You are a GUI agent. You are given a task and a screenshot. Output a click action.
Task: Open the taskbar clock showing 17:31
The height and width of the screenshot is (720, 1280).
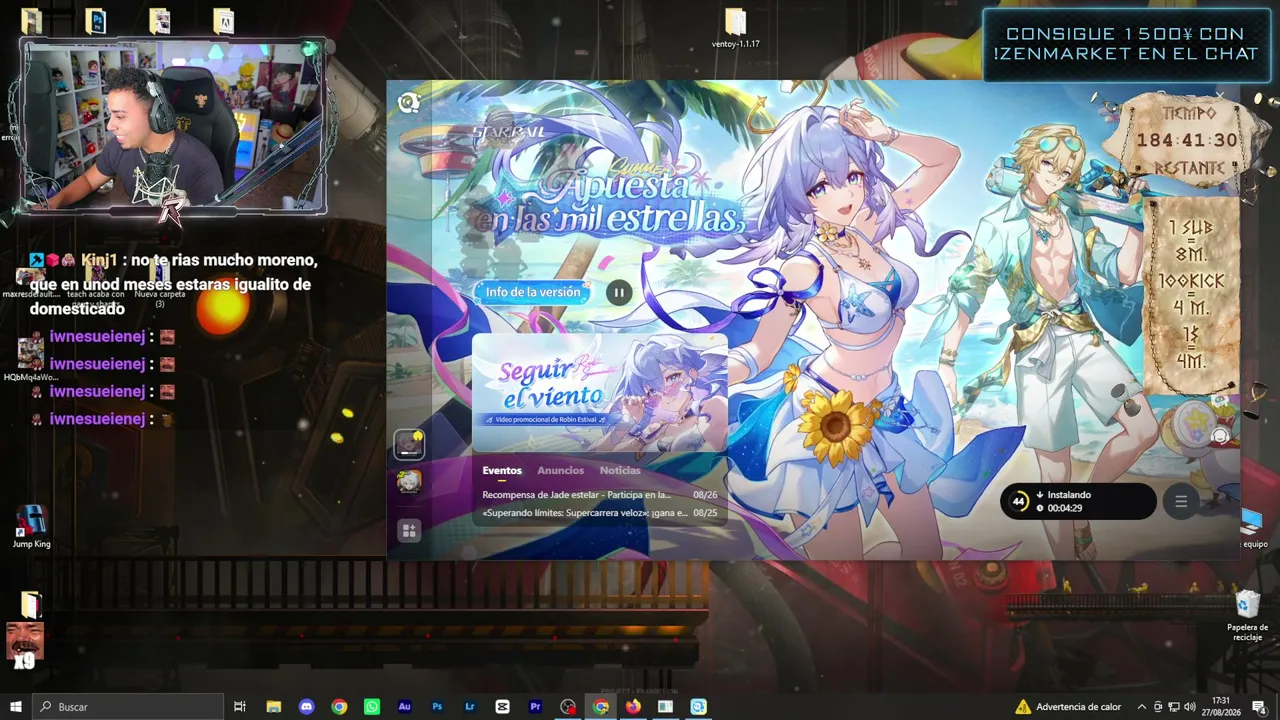tap(1221, 707)
